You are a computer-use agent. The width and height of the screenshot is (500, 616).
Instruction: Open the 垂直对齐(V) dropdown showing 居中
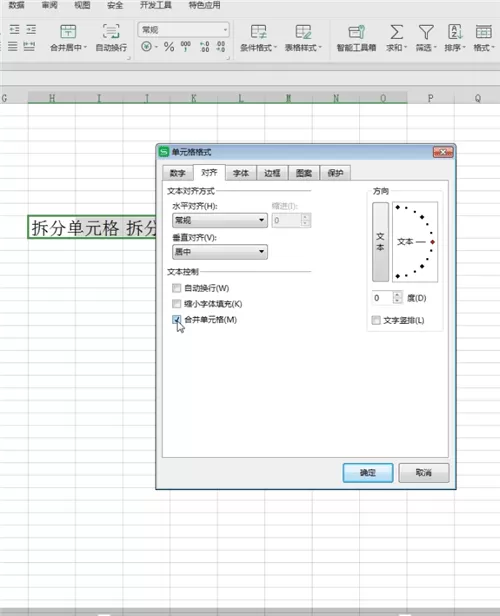pos(220,252)
